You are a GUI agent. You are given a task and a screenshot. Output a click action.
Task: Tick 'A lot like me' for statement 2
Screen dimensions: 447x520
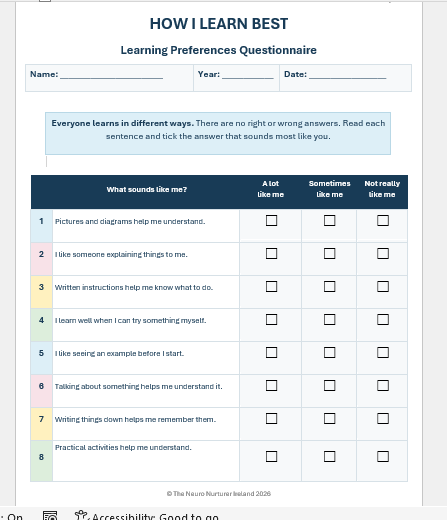(x=271, y=253)
